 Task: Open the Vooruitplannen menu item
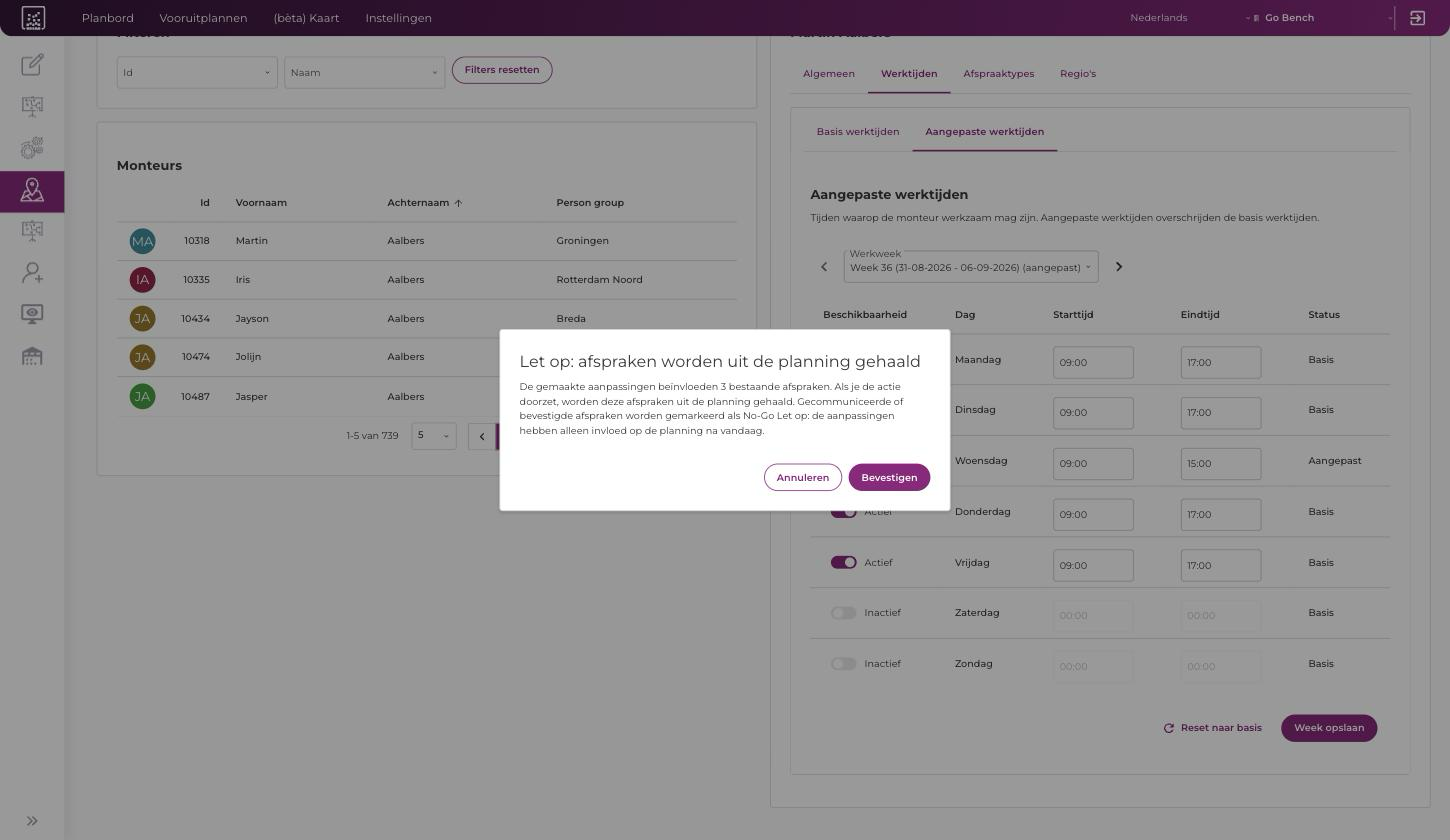coord(203,18)
